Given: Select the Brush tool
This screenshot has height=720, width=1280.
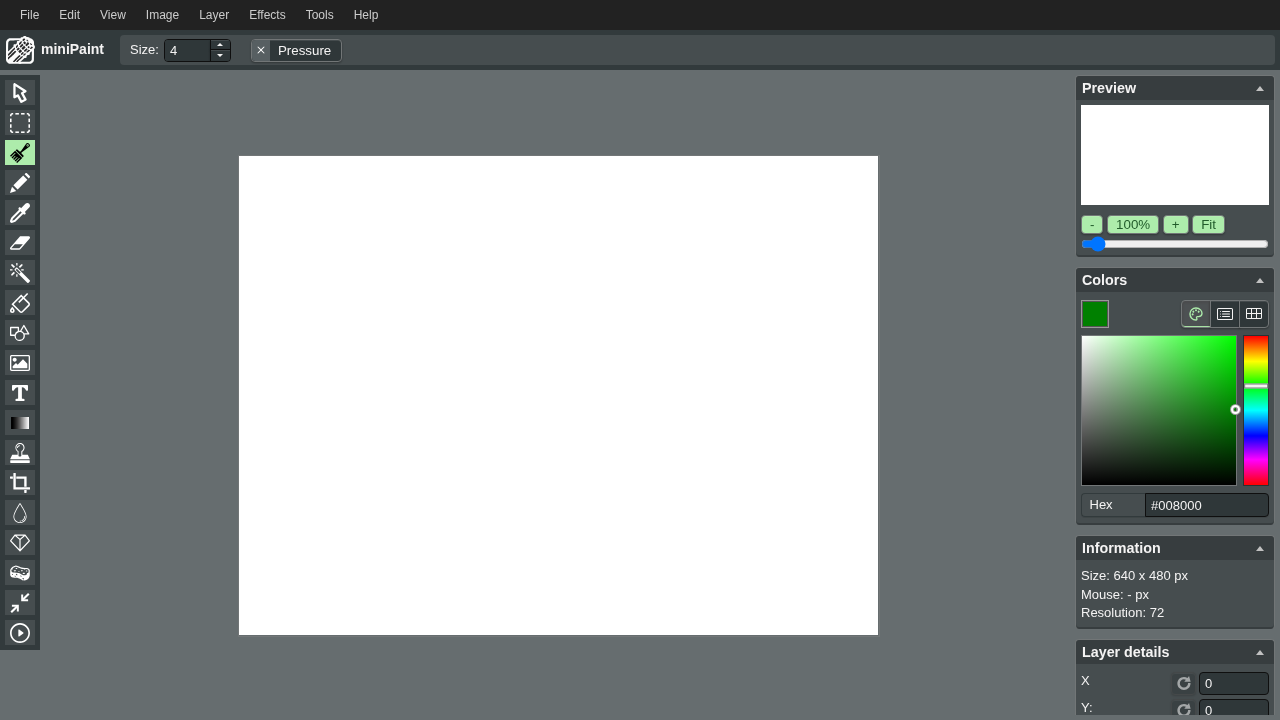Looking at the screenshot, I should 20,153.
